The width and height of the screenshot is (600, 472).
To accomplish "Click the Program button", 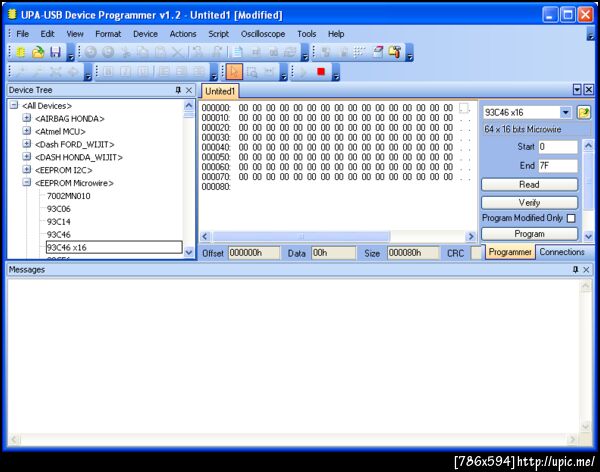I will [x=529, y=234].
